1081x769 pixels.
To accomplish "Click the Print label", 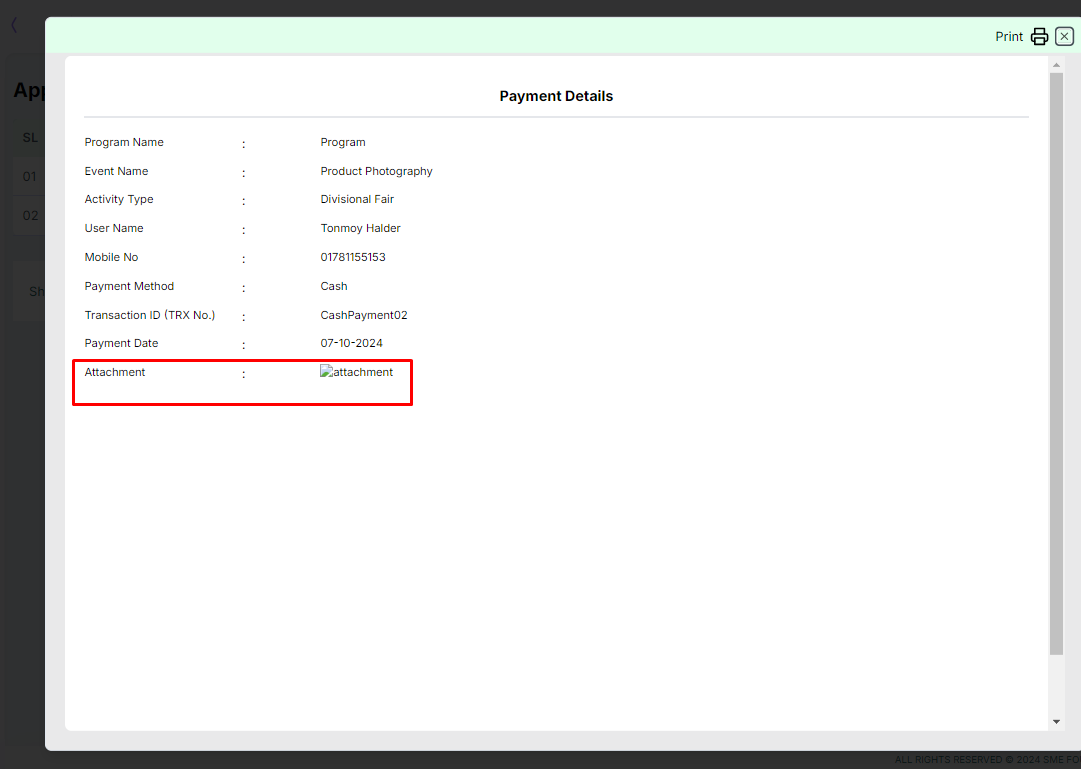I will pyautogui.click(x=1009, y=37).
